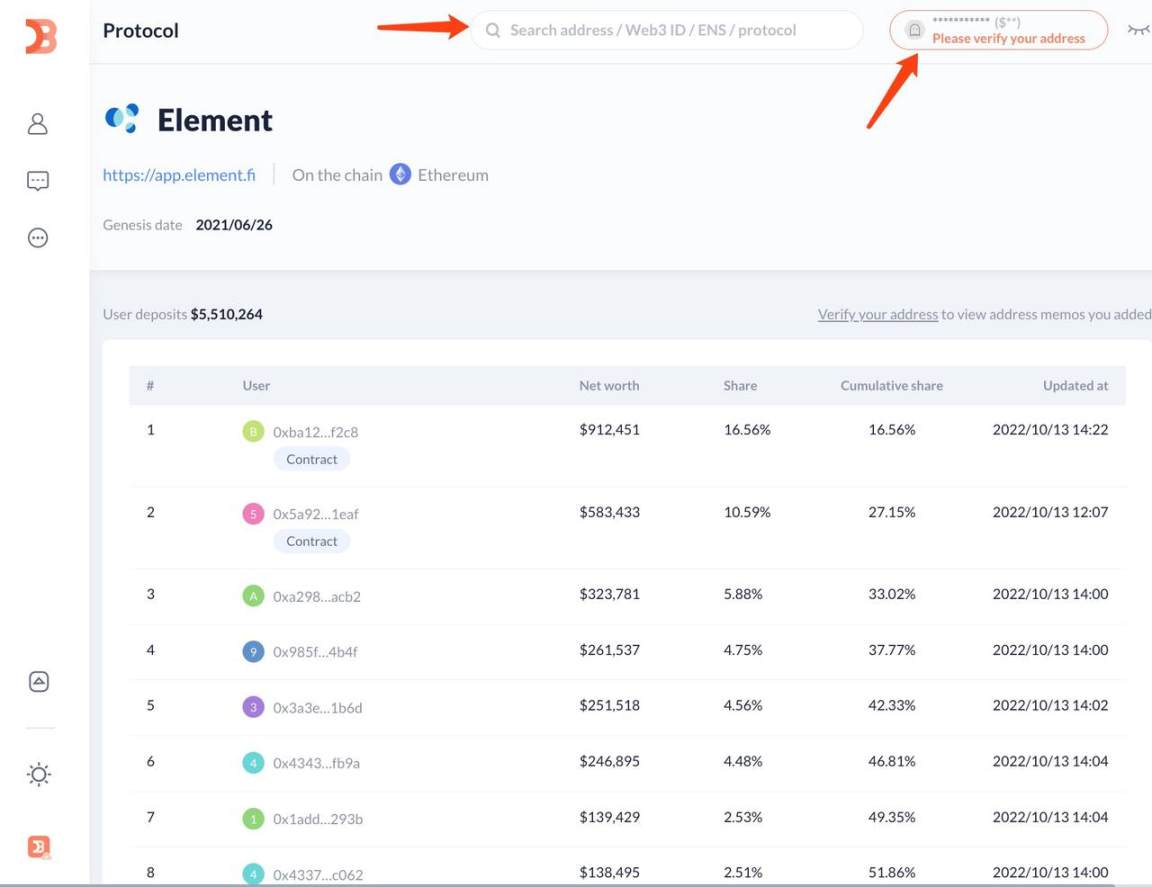Viewport: 1152px width, 887px height.
Task: Click user deposits total $5,510,264
Action: click(226, 315)
